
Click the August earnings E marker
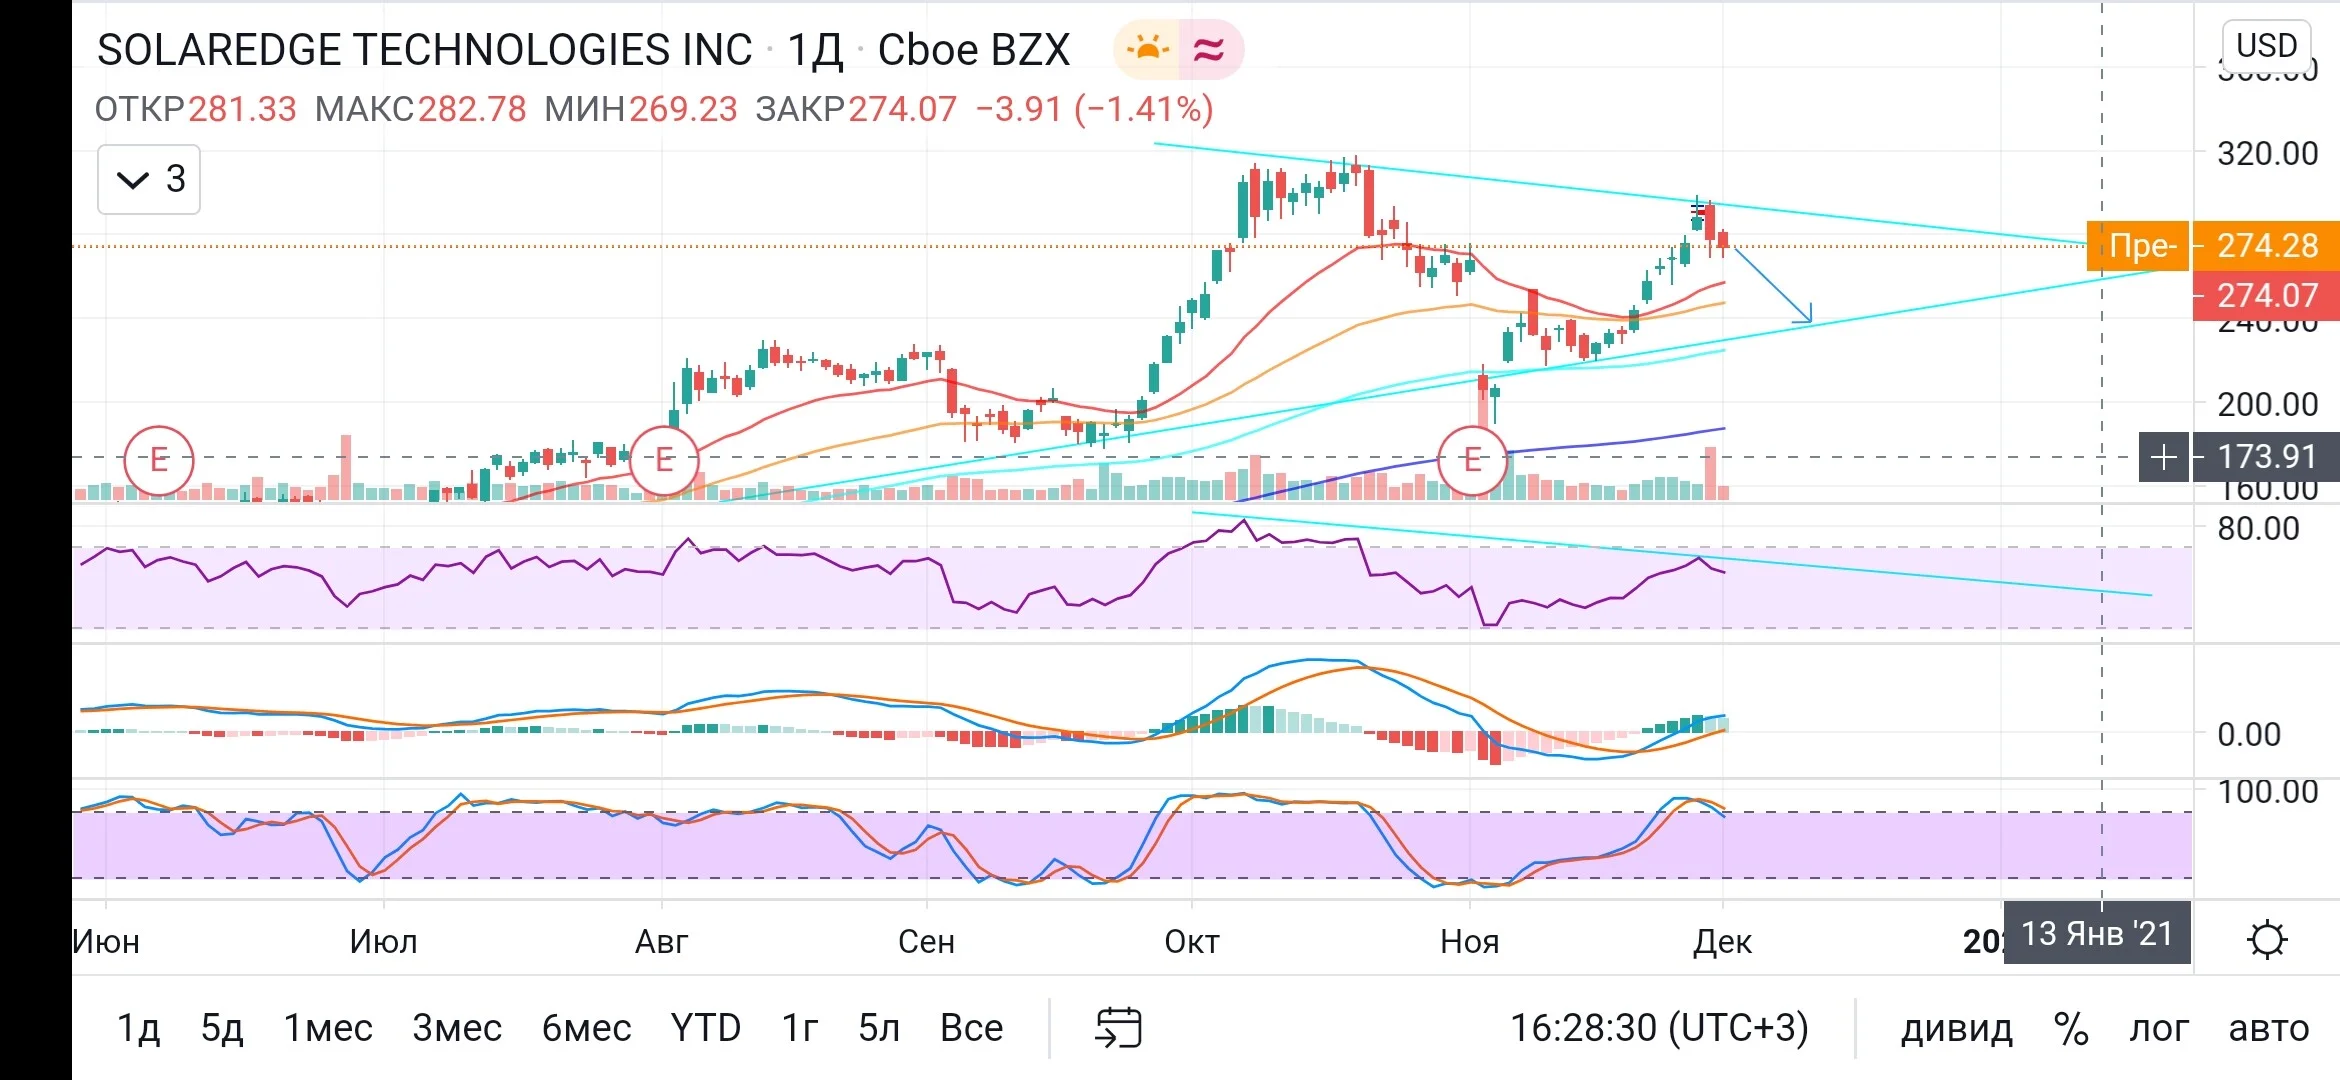click(663, 461)
